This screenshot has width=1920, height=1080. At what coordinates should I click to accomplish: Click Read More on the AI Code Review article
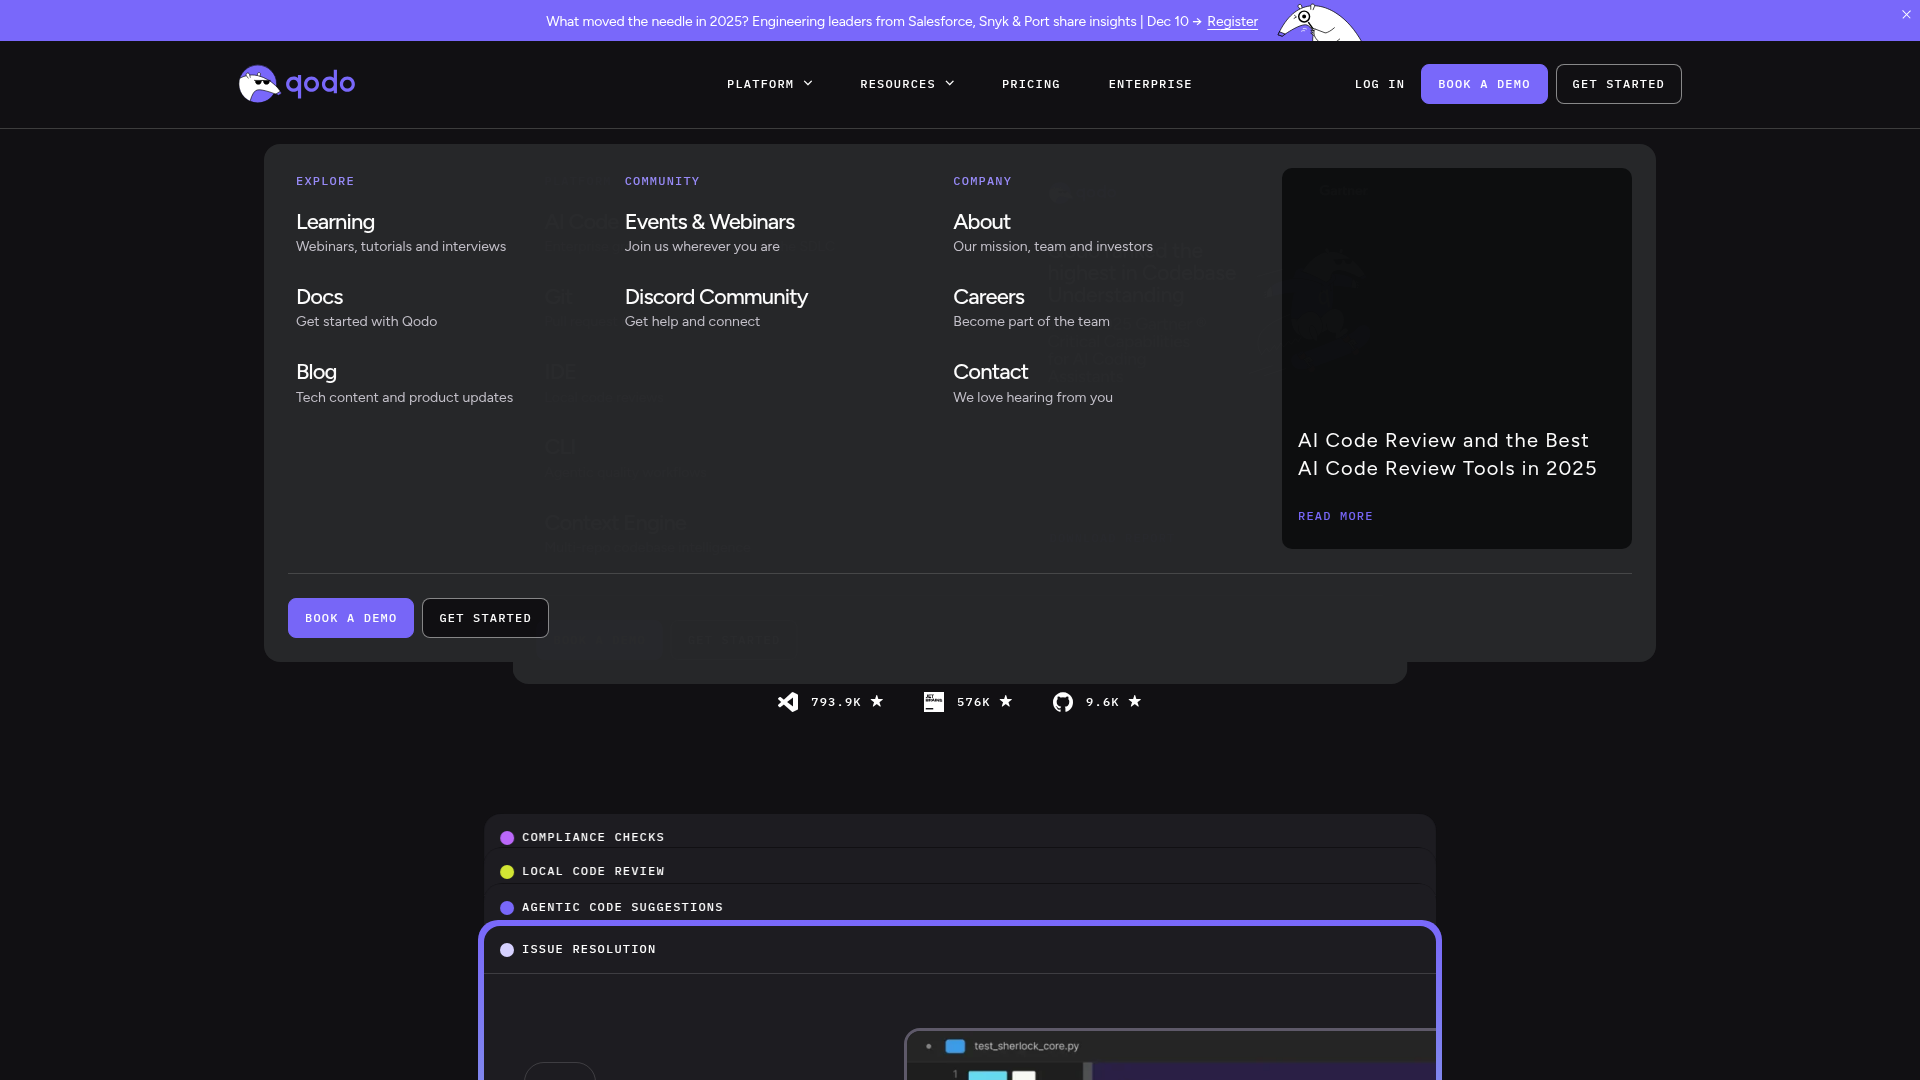point(1335,516)
